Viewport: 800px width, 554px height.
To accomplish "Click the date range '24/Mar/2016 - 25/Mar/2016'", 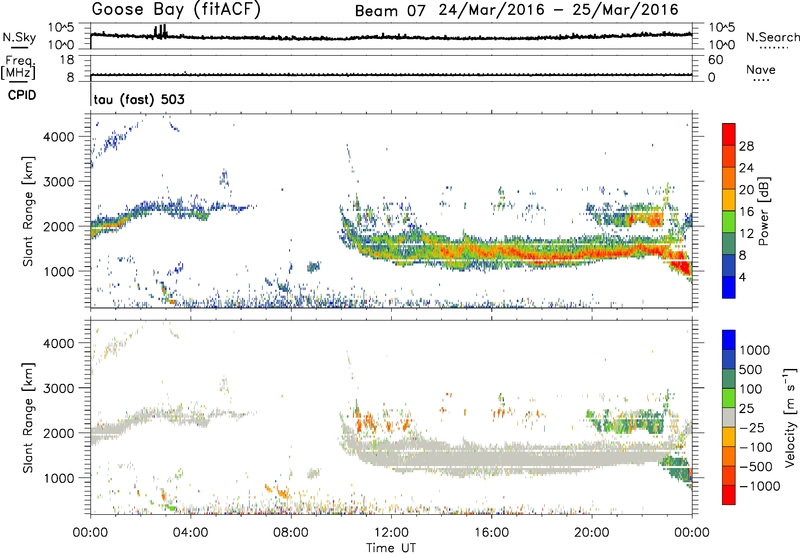I will 559,10.
